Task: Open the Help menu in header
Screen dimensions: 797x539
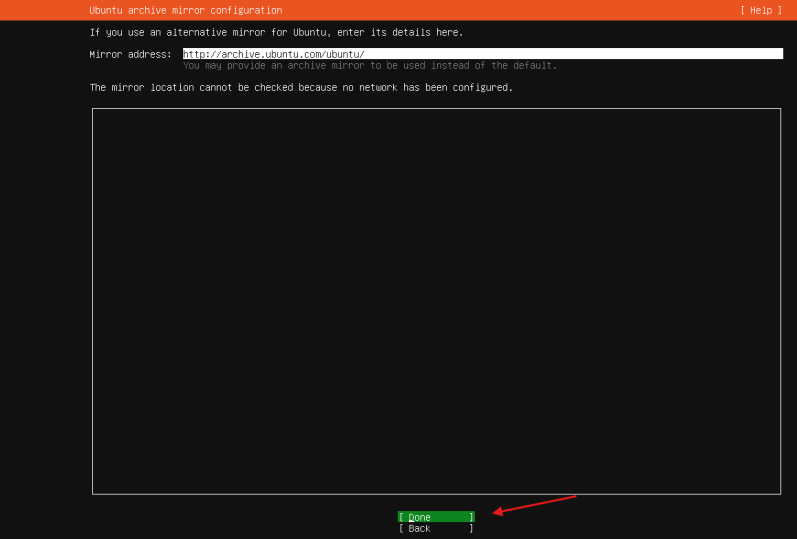Action: pyautogui.click(x=761, y=10)
